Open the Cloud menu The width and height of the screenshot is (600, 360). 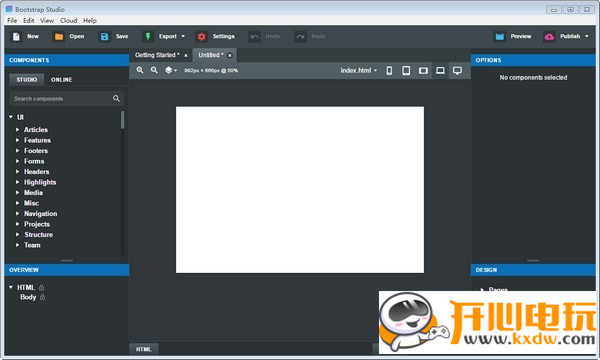tap(68, 21)
